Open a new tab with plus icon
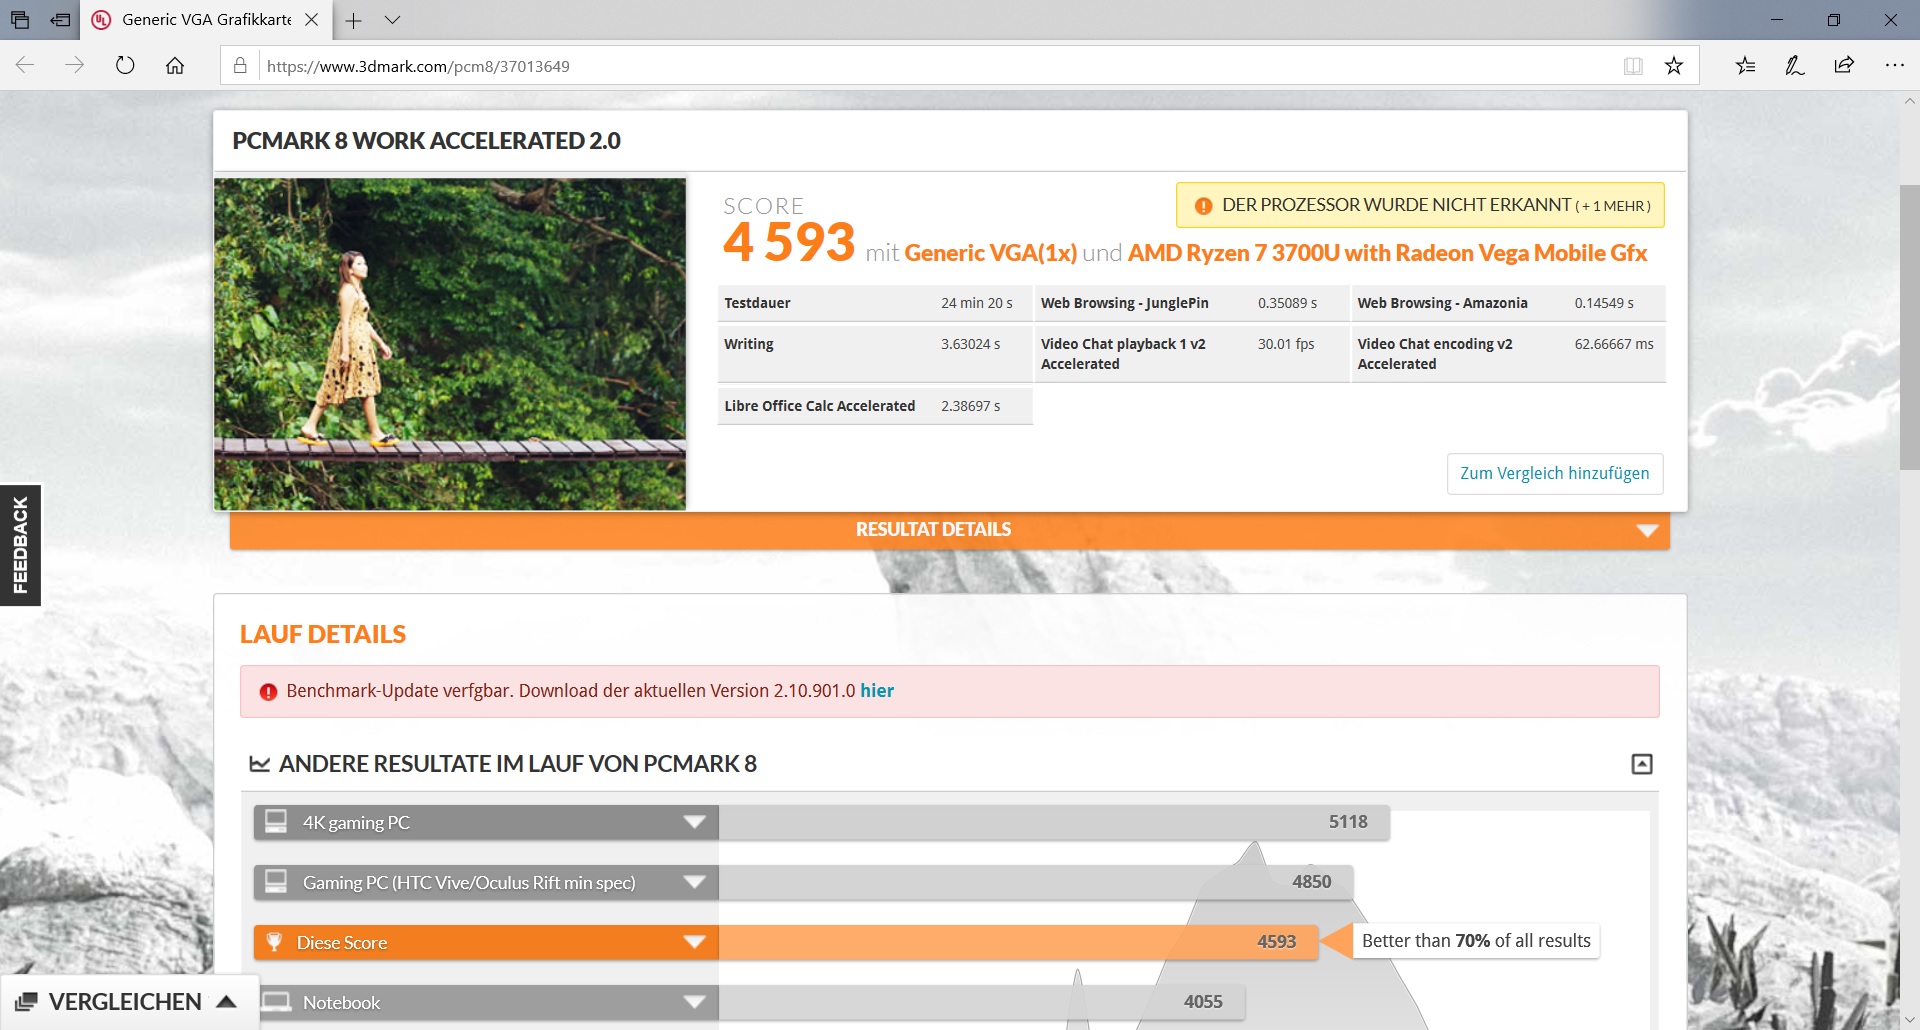Image resolution: width=1920 pixels, height=1030 pixels. 353,20
